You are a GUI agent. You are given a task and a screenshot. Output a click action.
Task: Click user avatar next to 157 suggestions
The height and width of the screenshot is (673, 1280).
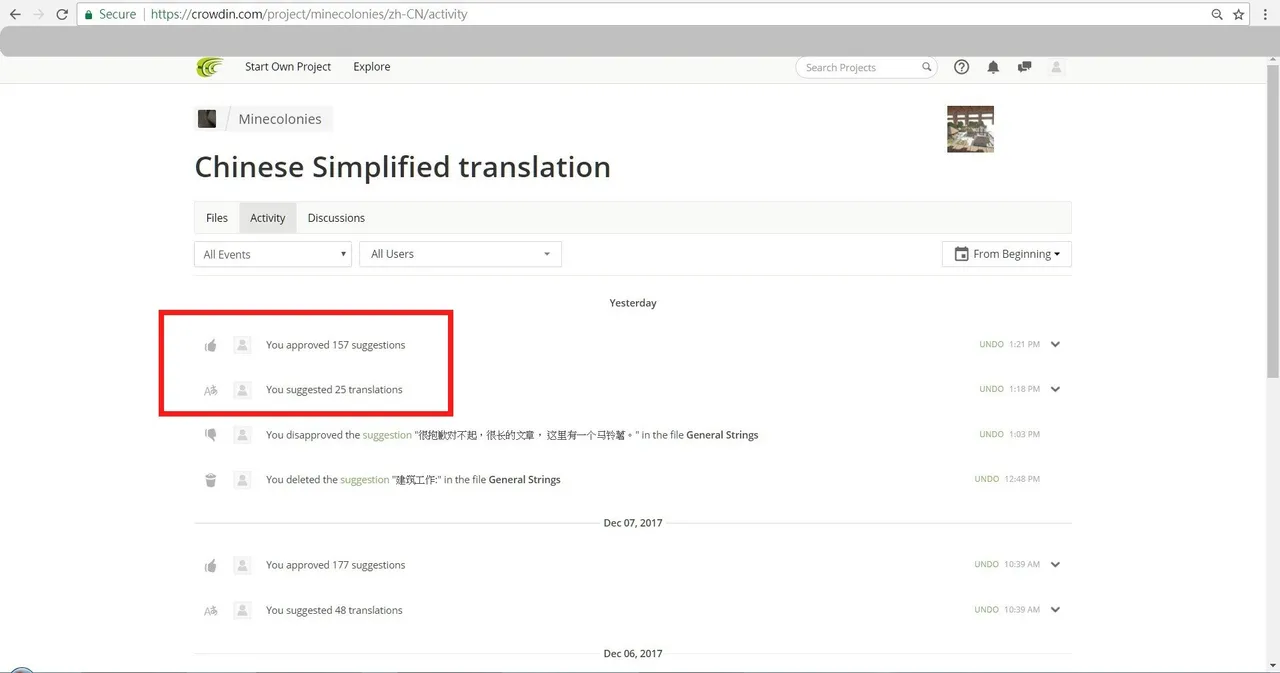click(242, 345)
